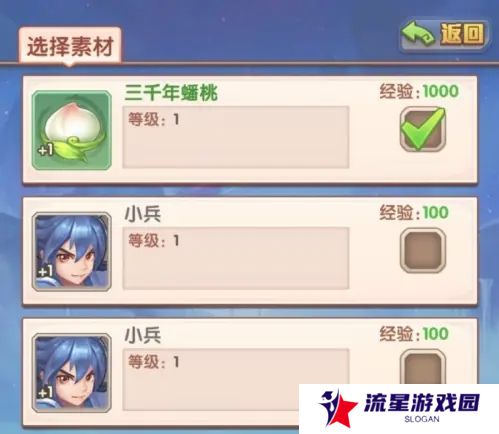Click the 返回 back button text
499x434 pixels.
pyautogui.click(x=462, y=34)
